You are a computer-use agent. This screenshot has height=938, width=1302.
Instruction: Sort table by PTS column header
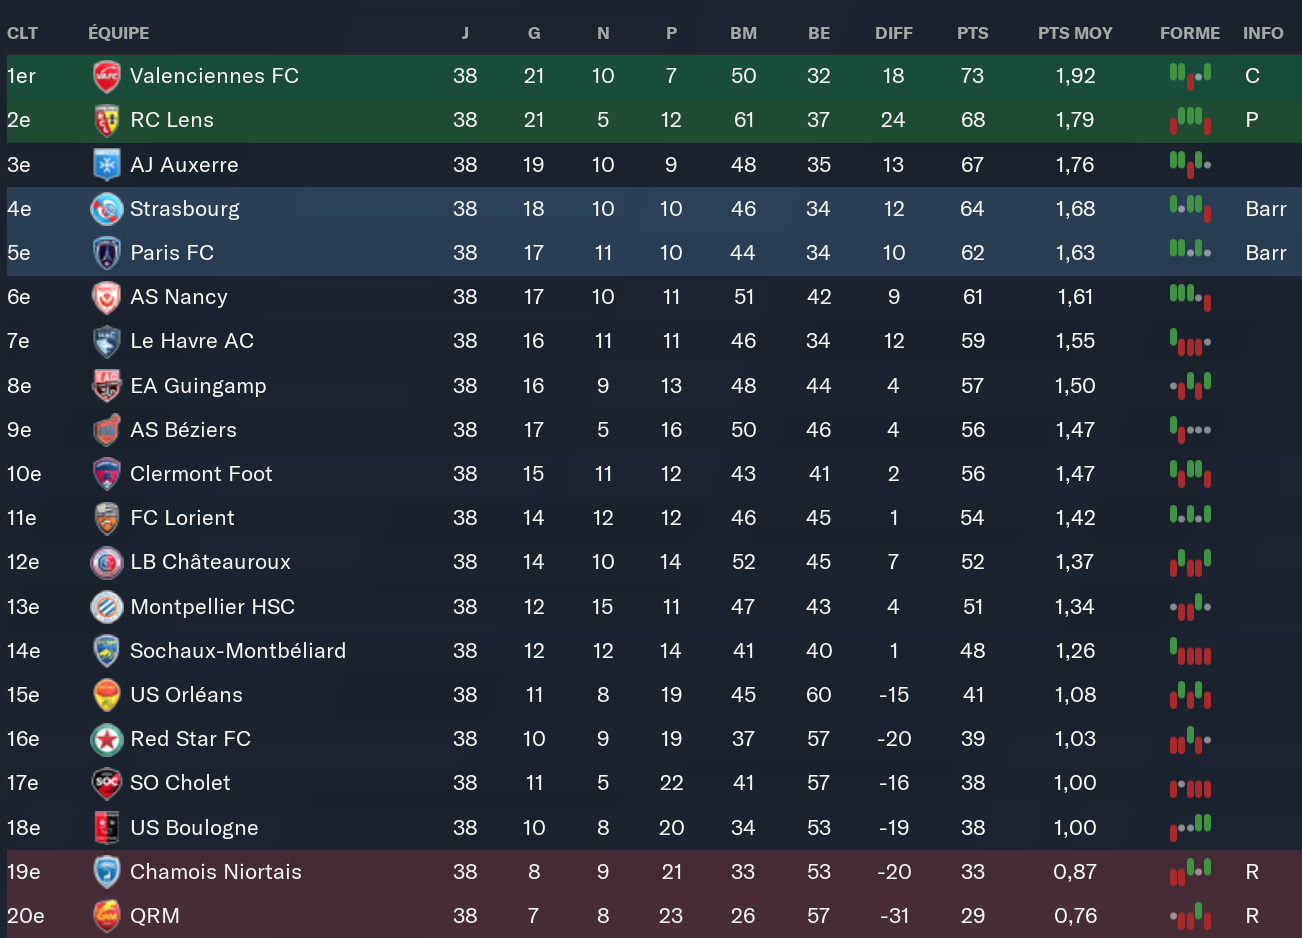pos(972,33)
